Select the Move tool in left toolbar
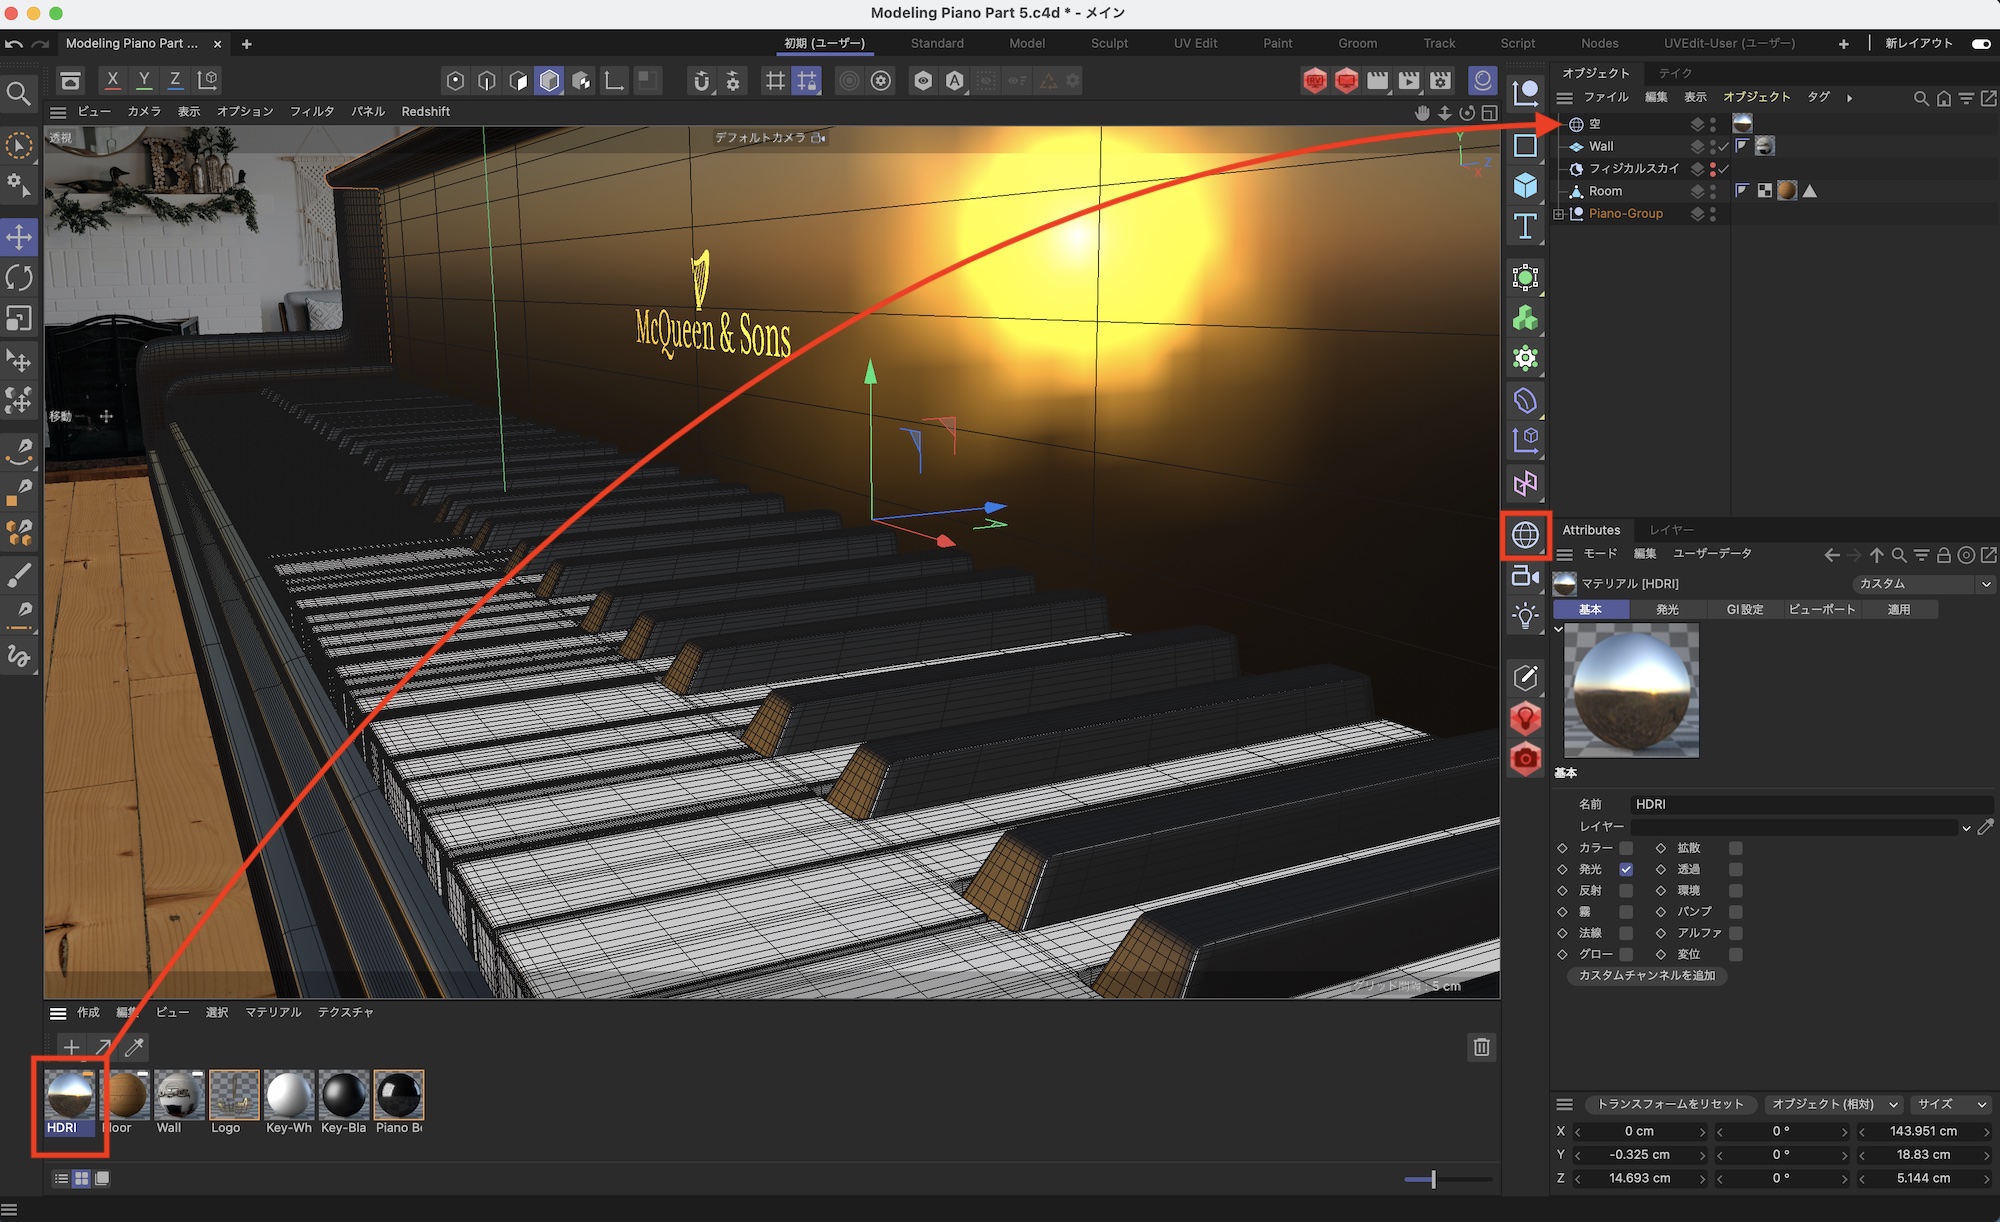Screen dimensions: 2000x1222 19,237
